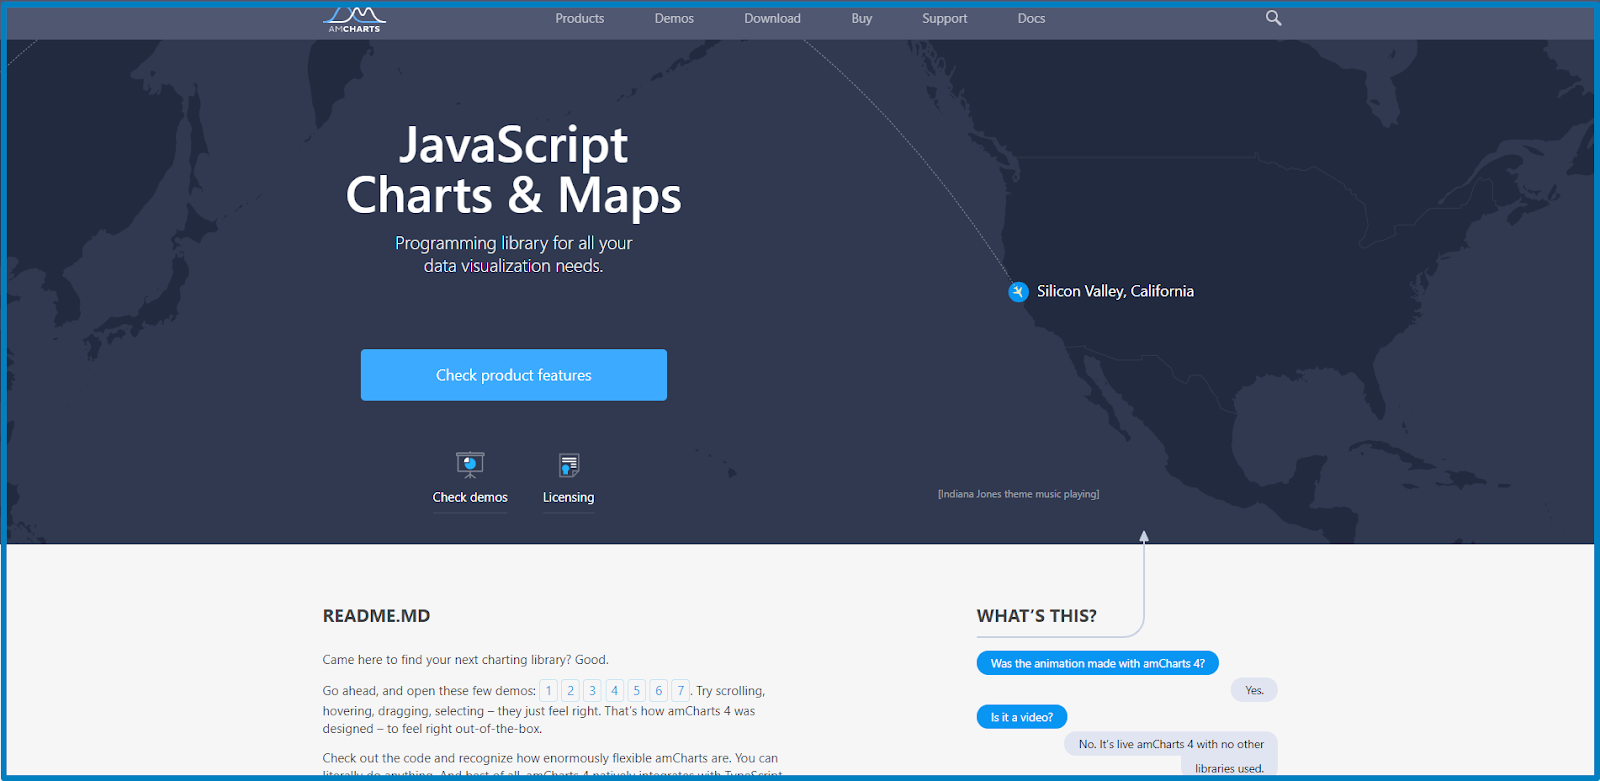1600x781 pixels.
Task: Click the Silicon Valley airplane marker
Action: pyautogui.click(x=1018, y=292)
